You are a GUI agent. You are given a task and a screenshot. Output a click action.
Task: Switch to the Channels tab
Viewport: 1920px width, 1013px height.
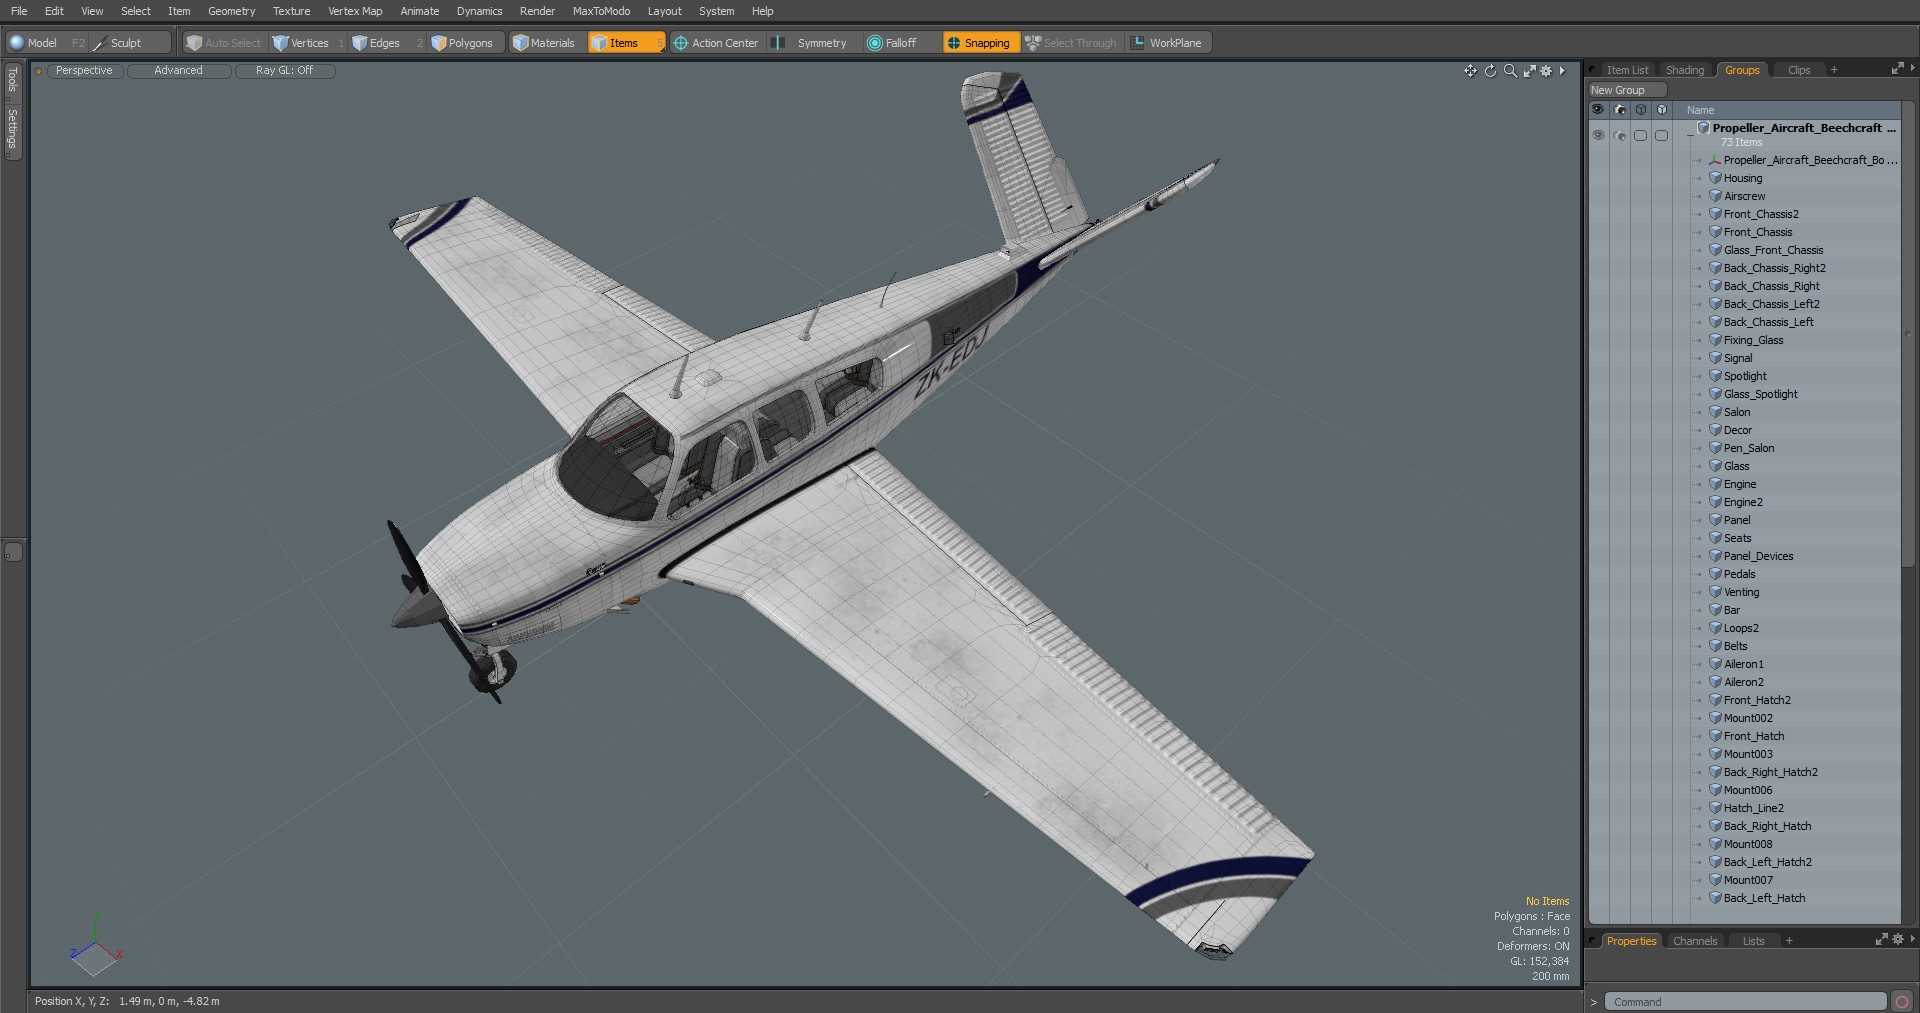tap(1695, 941)
